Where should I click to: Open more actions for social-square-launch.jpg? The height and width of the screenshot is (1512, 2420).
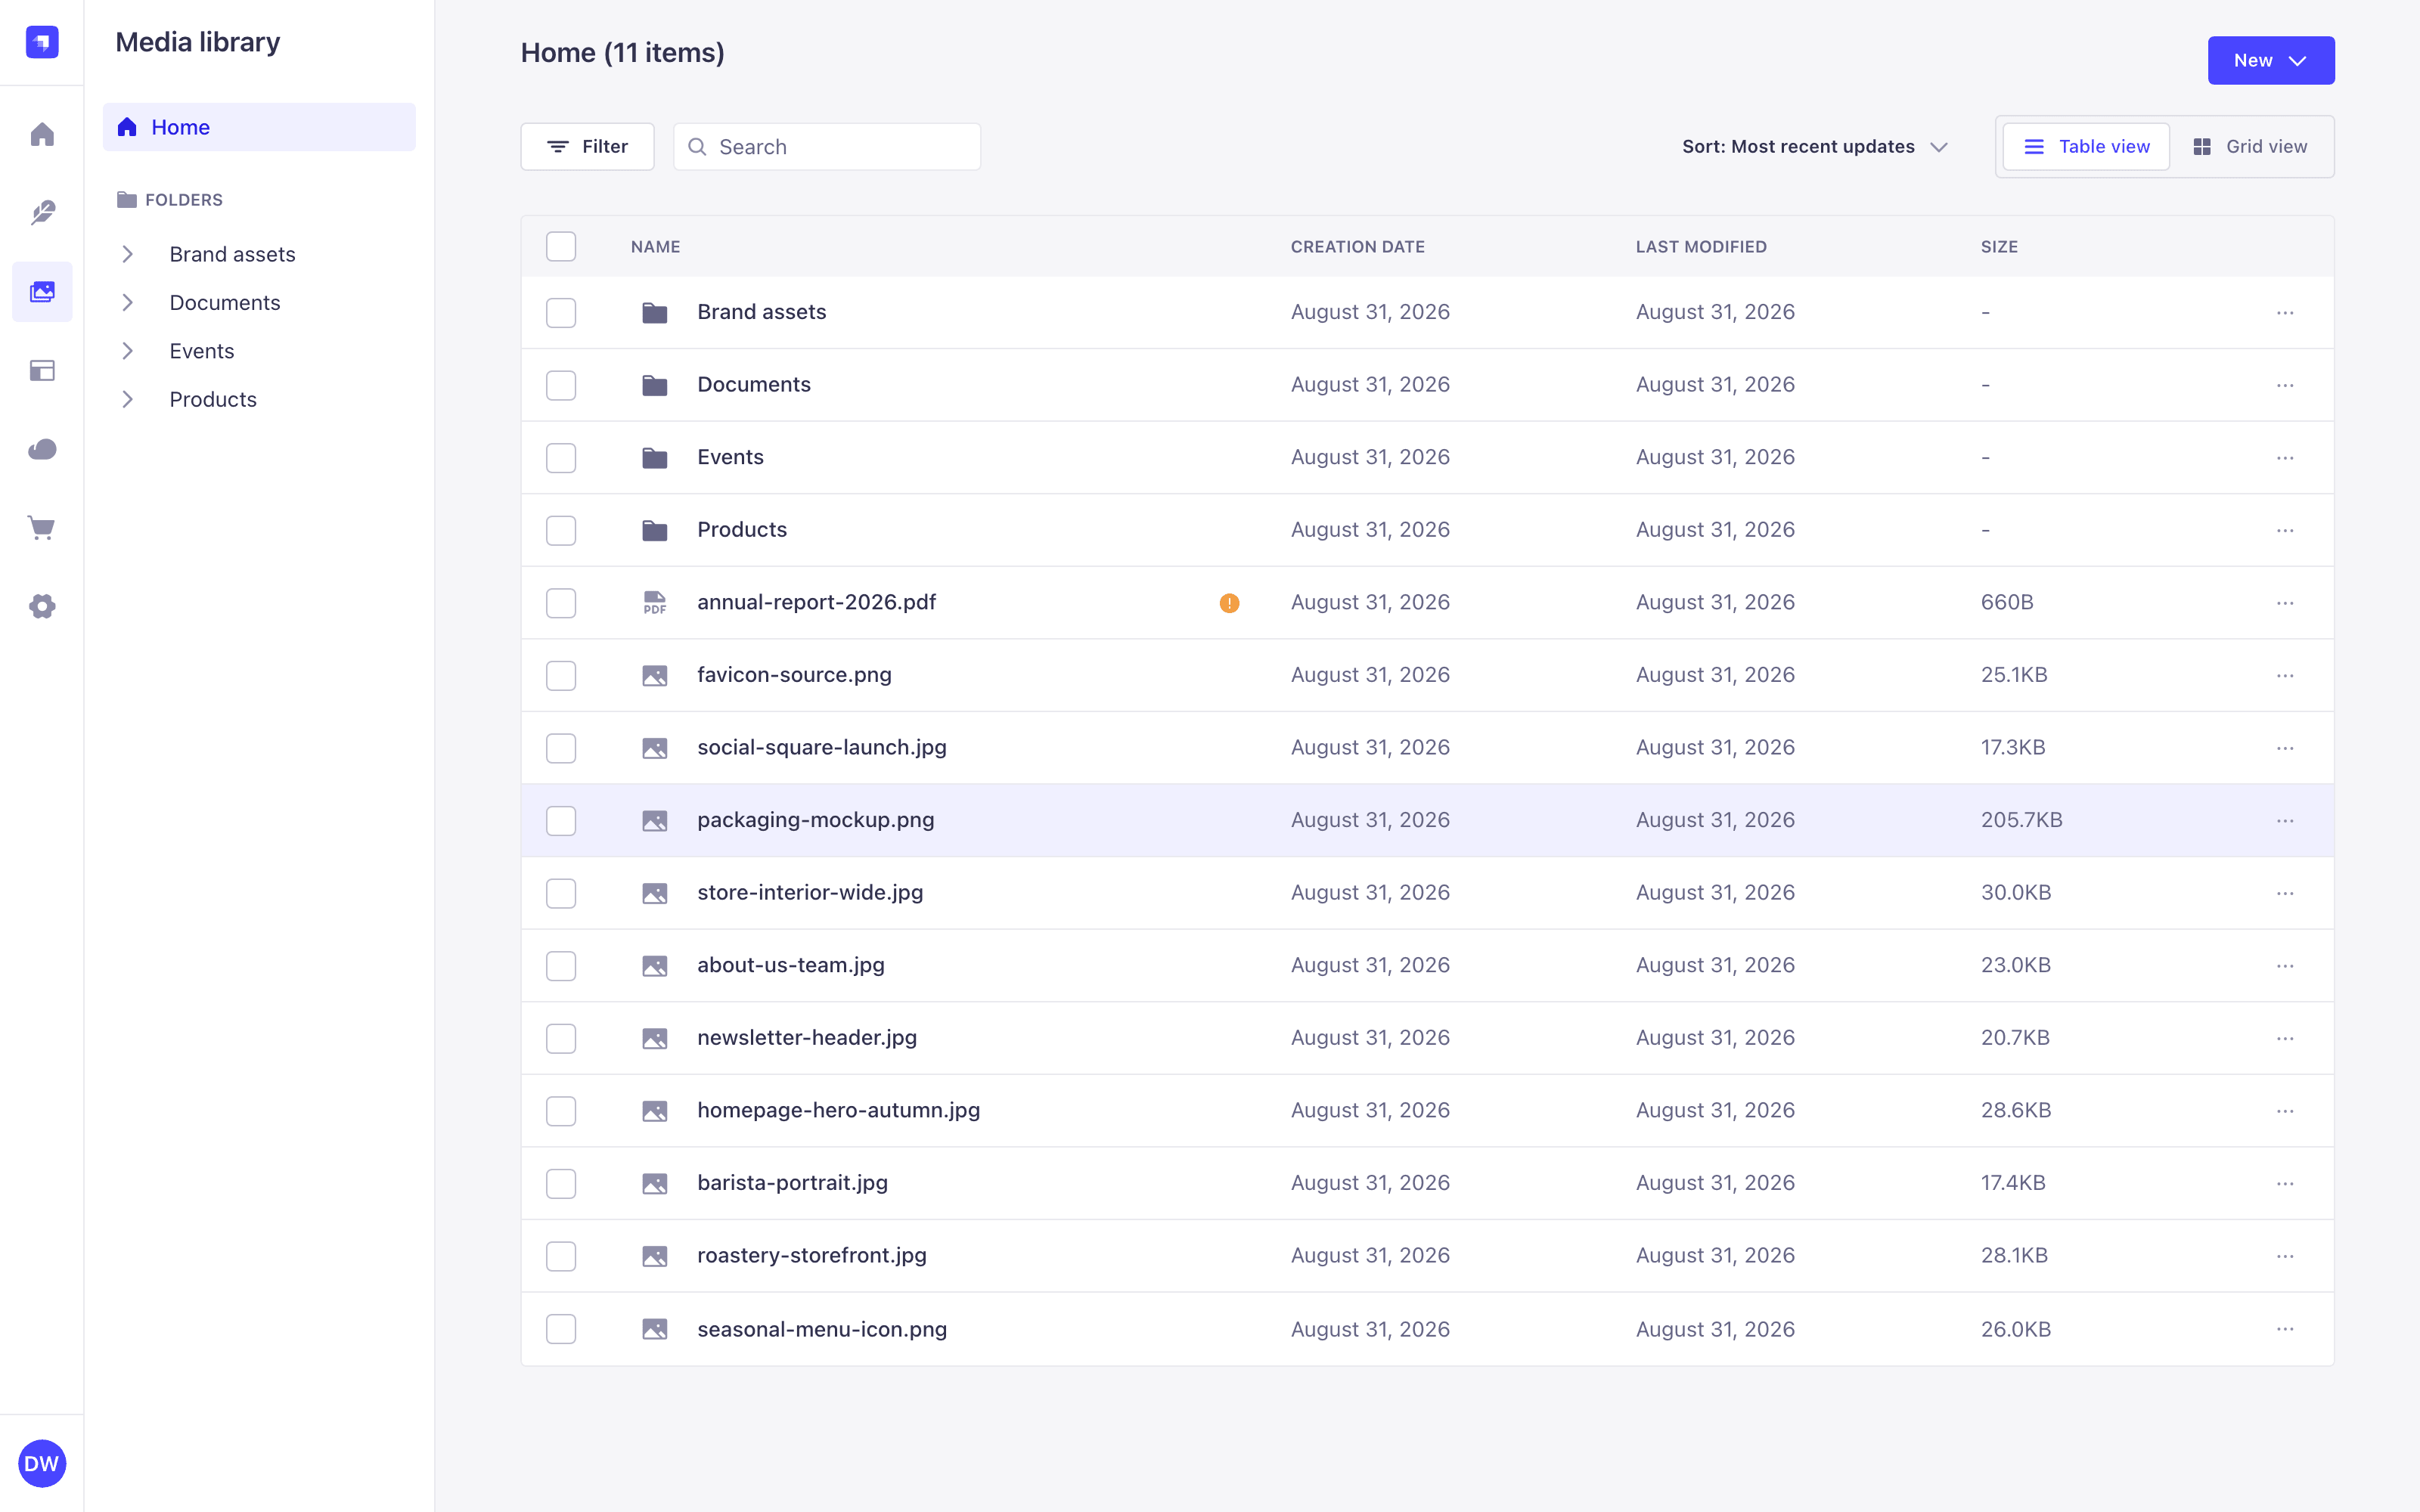coord(2285,748)
